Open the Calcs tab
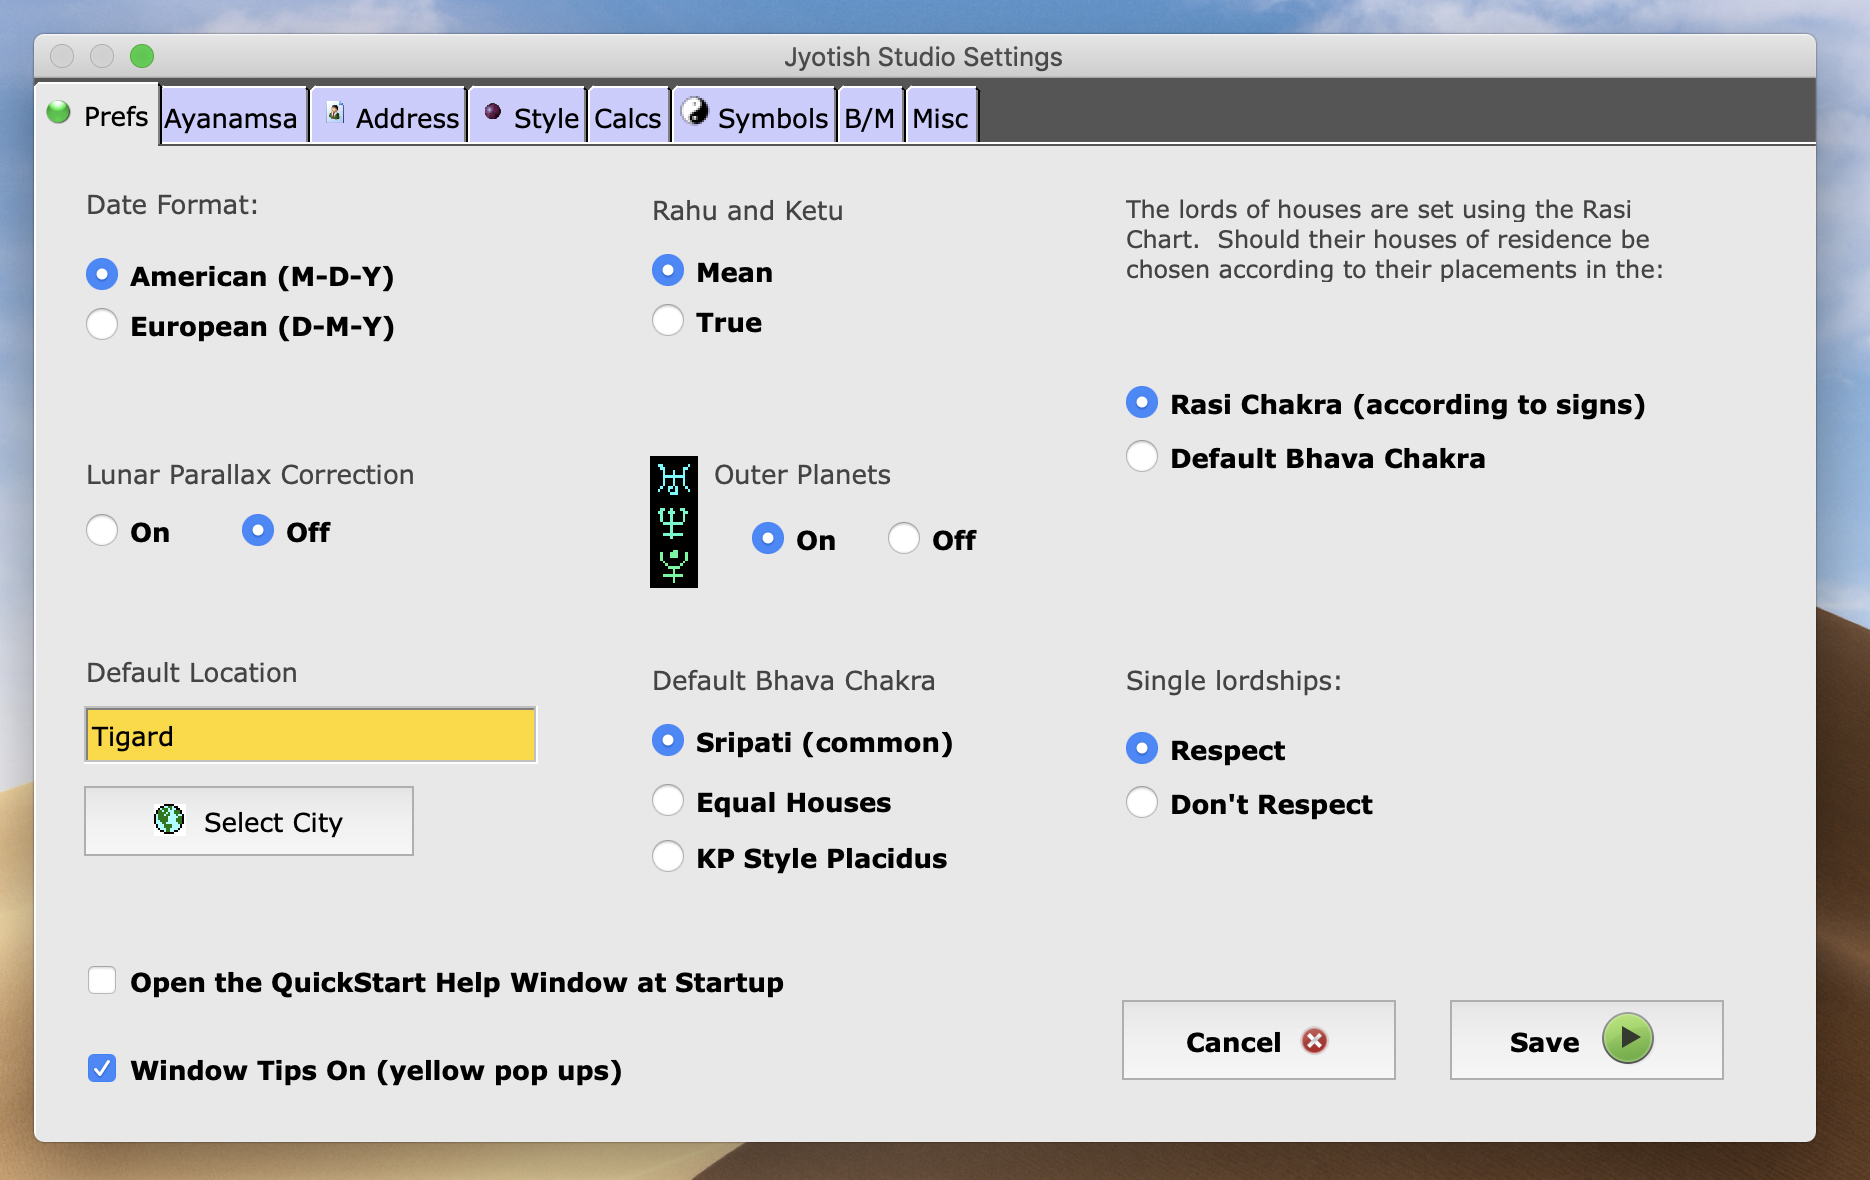 (x=627, y=118)
